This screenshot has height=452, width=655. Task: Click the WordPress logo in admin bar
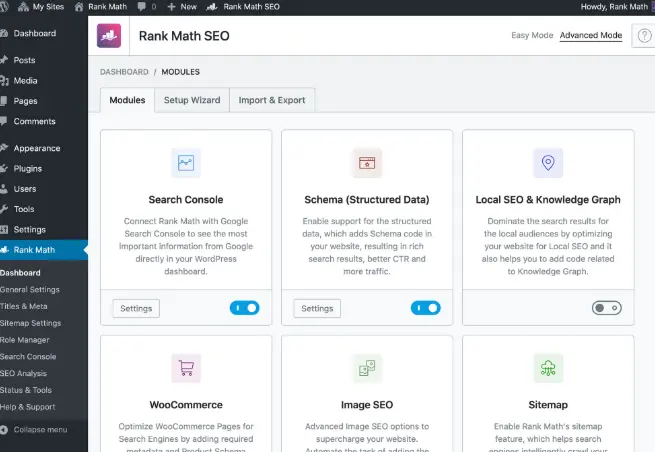point(4,7)
